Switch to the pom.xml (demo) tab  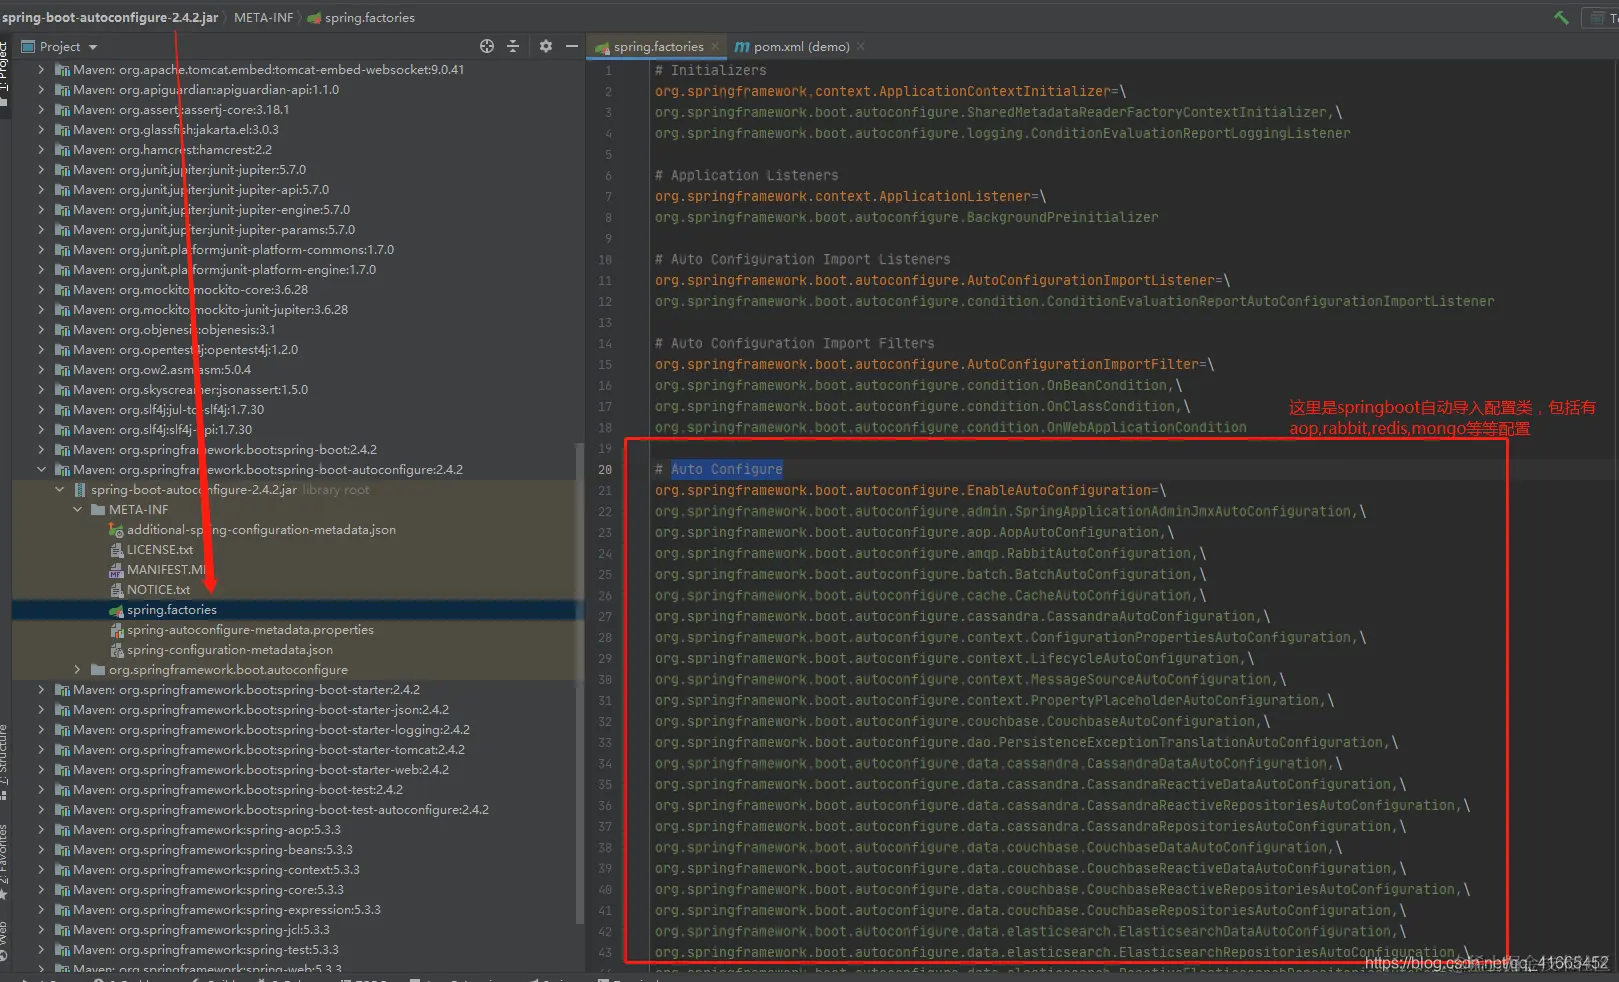(x=799, y=46)
